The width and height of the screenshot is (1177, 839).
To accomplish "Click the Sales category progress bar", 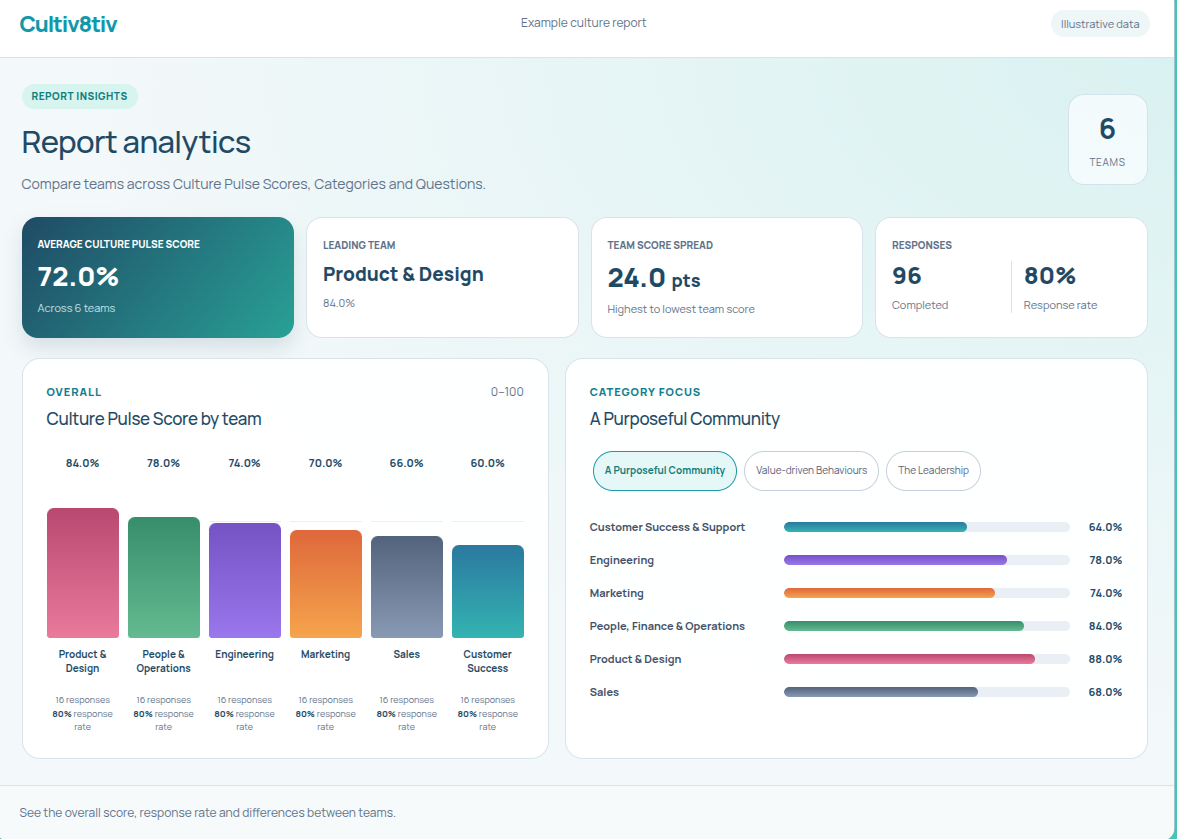I will (x=926, y=692).
